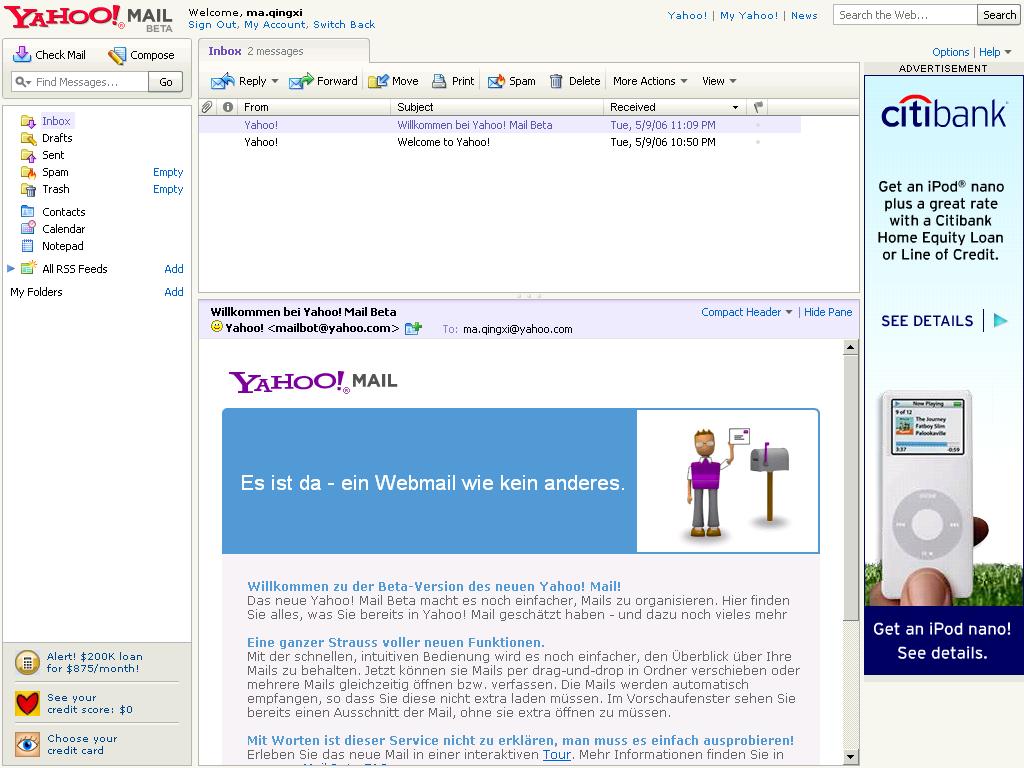Click the Sent folder icon
This screenshot has height=768, width=1024.
point(28,155)
